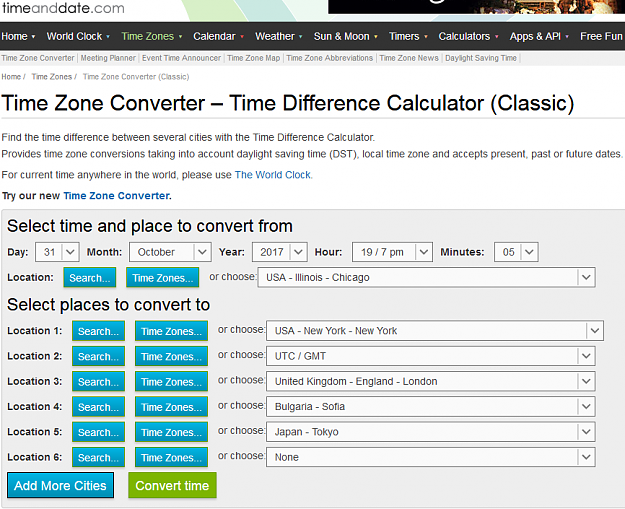
Task: Open the Timers menu
Action: pyautogui.click(x=408, y=36)
